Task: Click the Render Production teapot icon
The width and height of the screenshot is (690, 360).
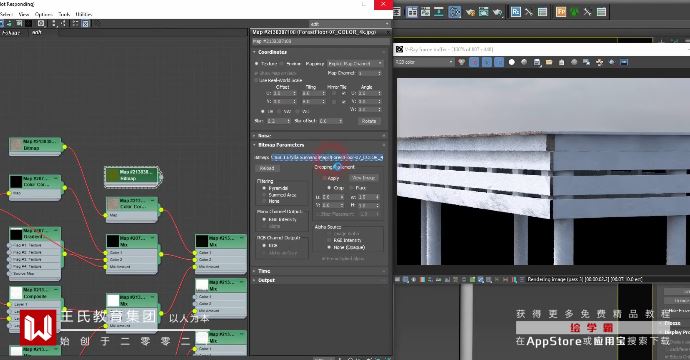Action: (497, 12)
